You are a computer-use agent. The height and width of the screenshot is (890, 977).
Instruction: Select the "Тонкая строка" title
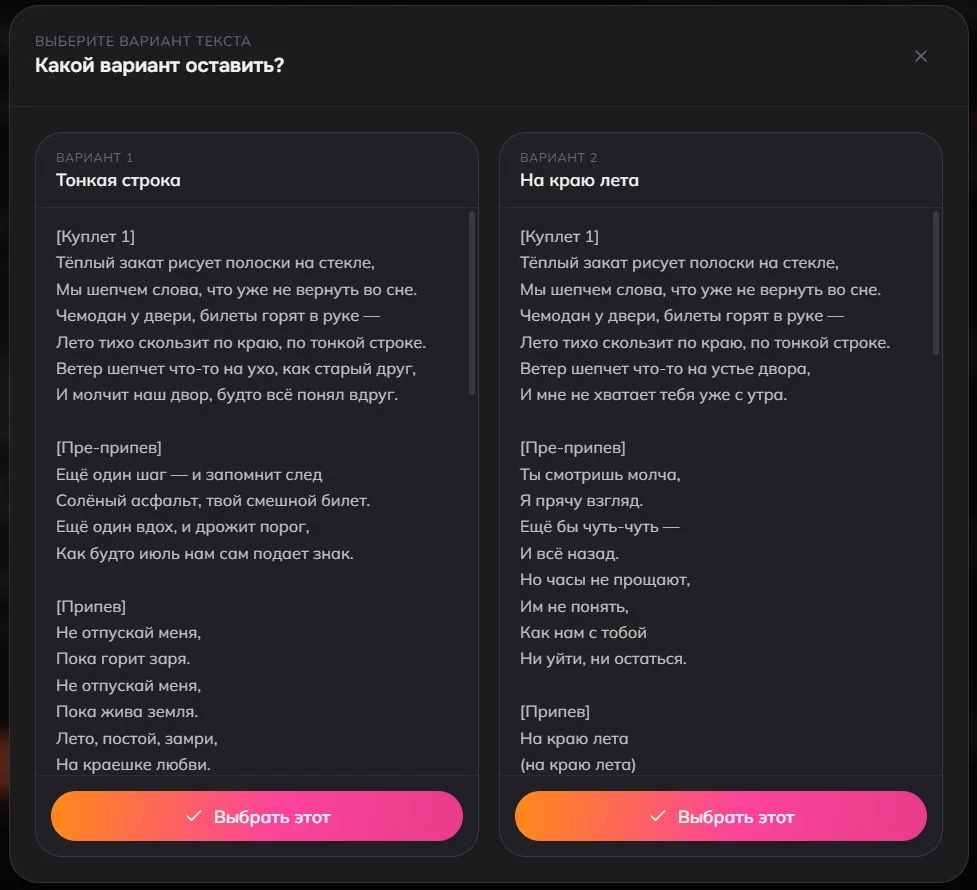coord(118,180)
